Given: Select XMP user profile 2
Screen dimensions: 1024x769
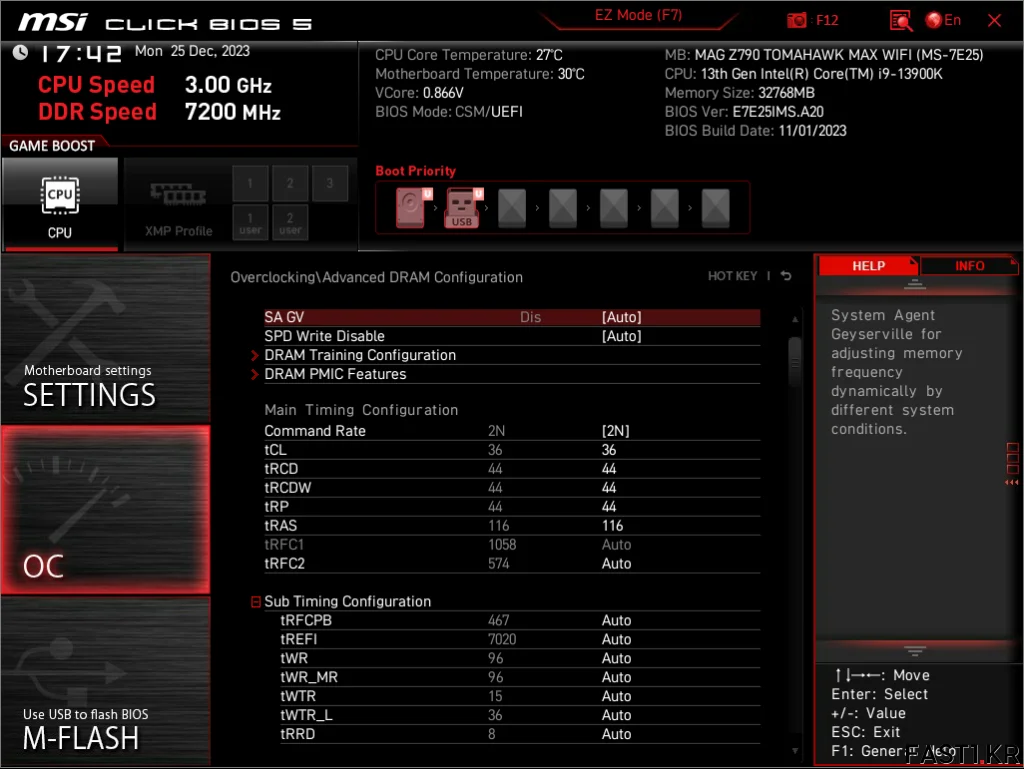Looking at the screenshot, I should 290,223.
